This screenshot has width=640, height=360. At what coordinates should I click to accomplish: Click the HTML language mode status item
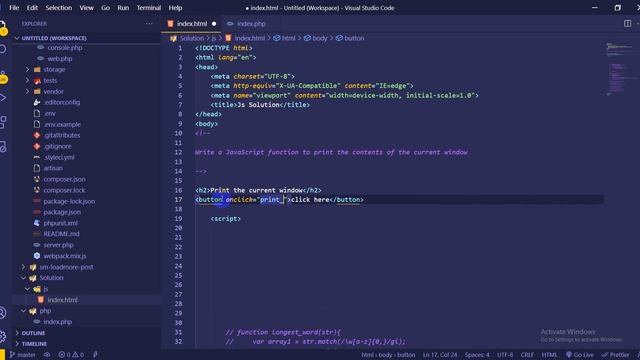(x=549, y=355)
